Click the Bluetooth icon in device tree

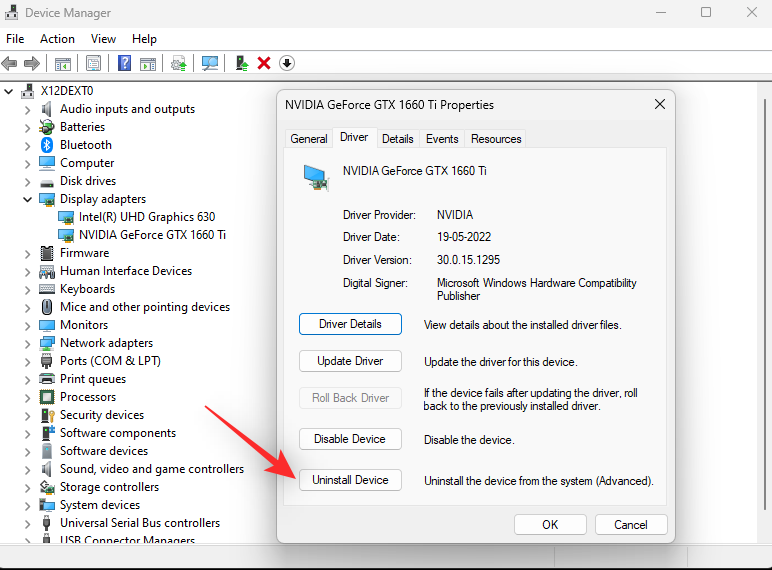coord(47,145)
